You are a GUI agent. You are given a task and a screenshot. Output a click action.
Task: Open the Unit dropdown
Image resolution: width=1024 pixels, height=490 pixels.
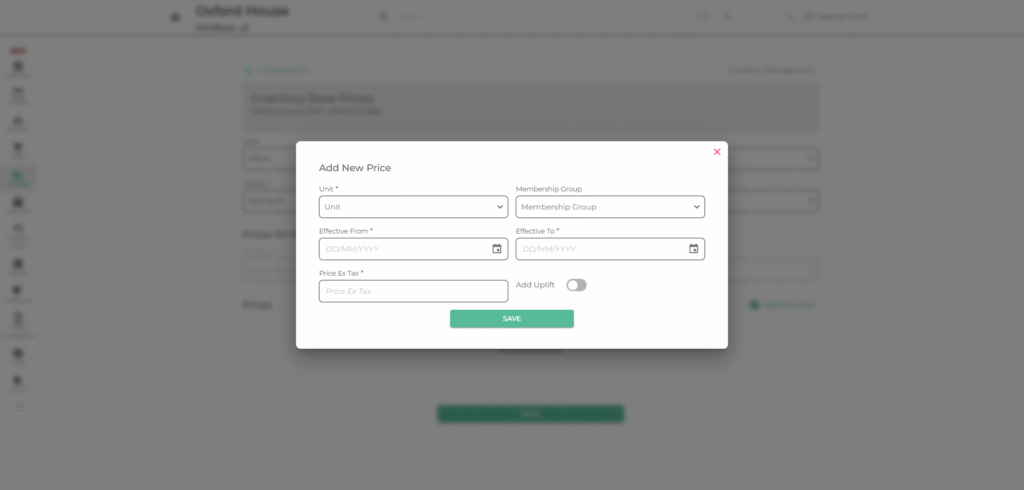pyautogui.click(x=413, y=207)
